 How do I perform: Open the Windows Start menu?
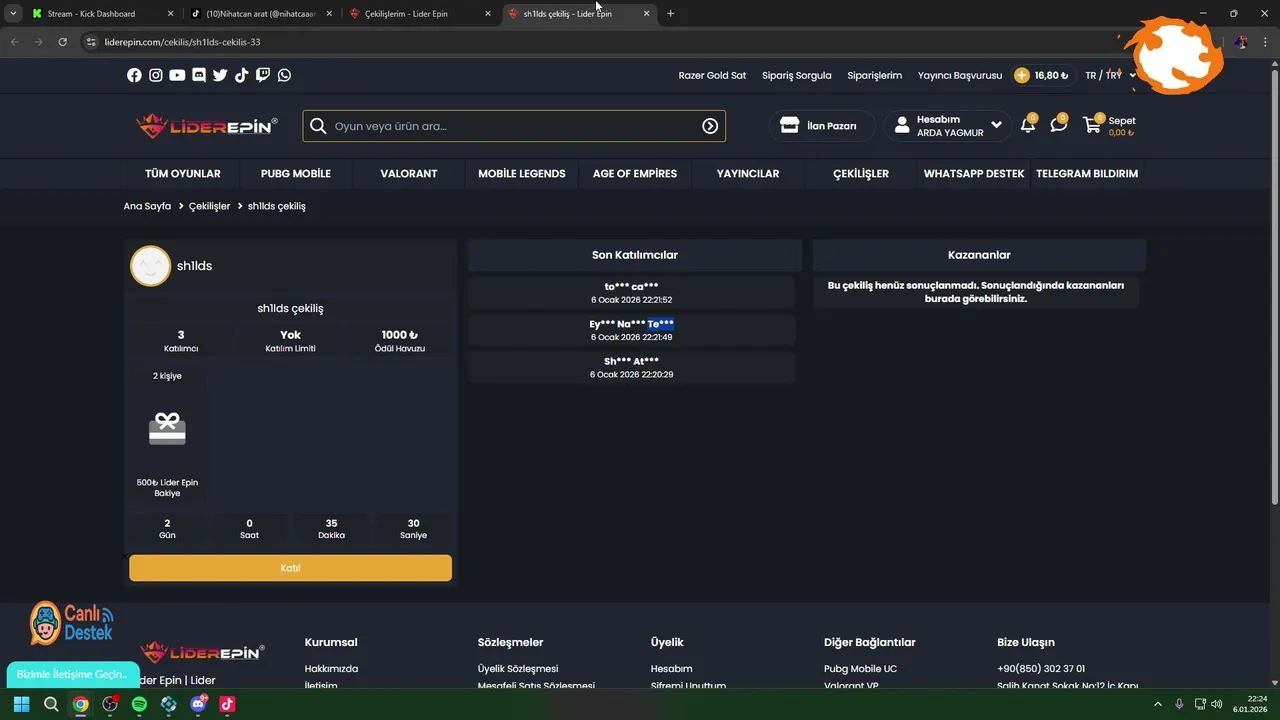[21, 704]
